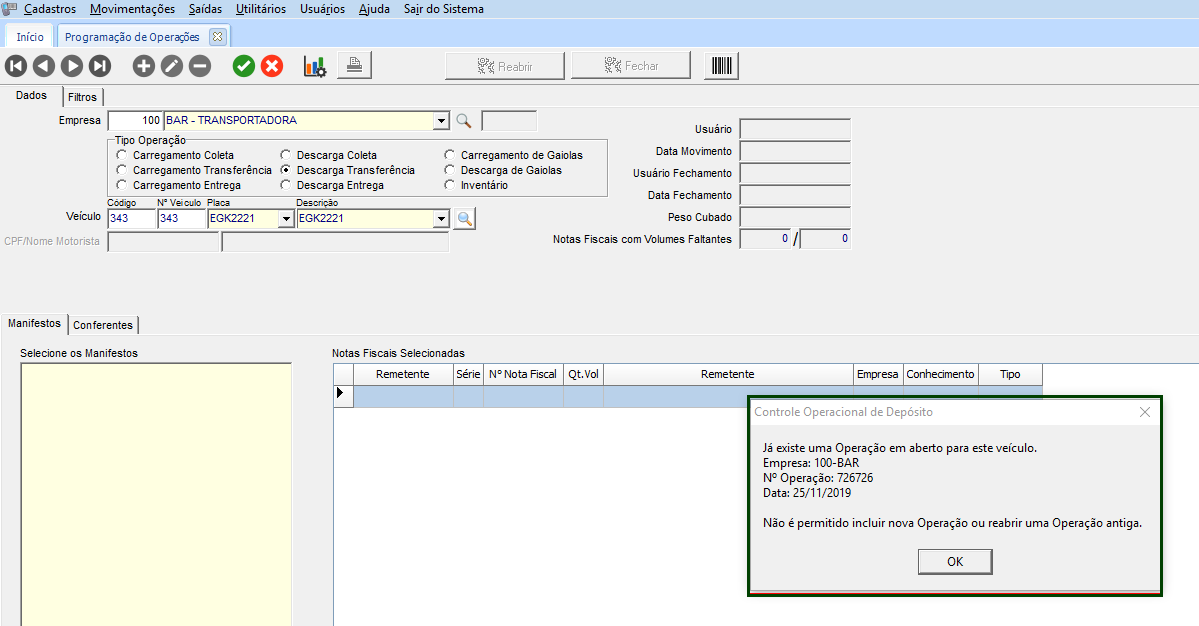Click the edit pencil icon
1199x626 pixels.
172,66
